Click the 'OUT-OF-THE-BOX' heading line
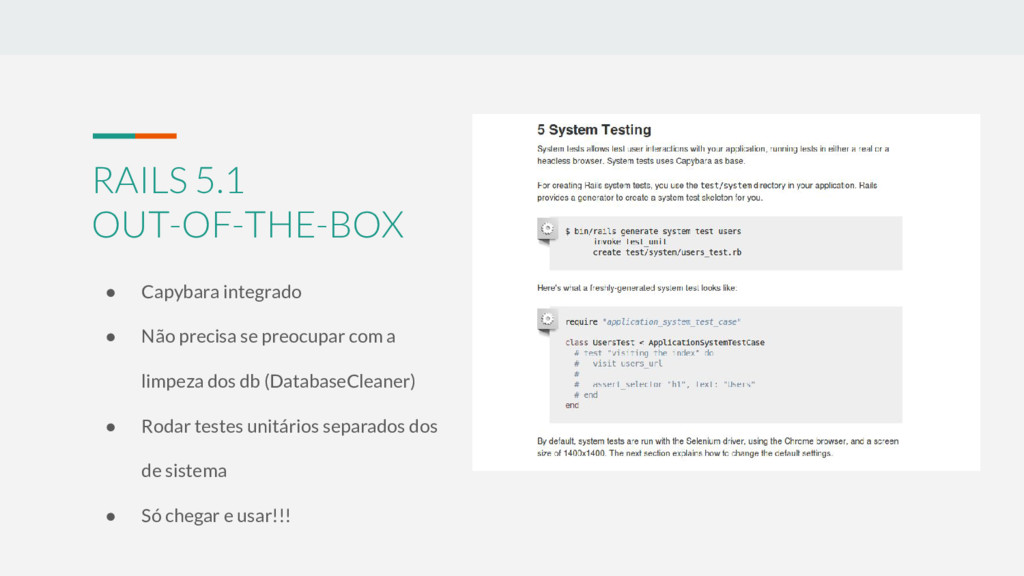 pos(248,225)
